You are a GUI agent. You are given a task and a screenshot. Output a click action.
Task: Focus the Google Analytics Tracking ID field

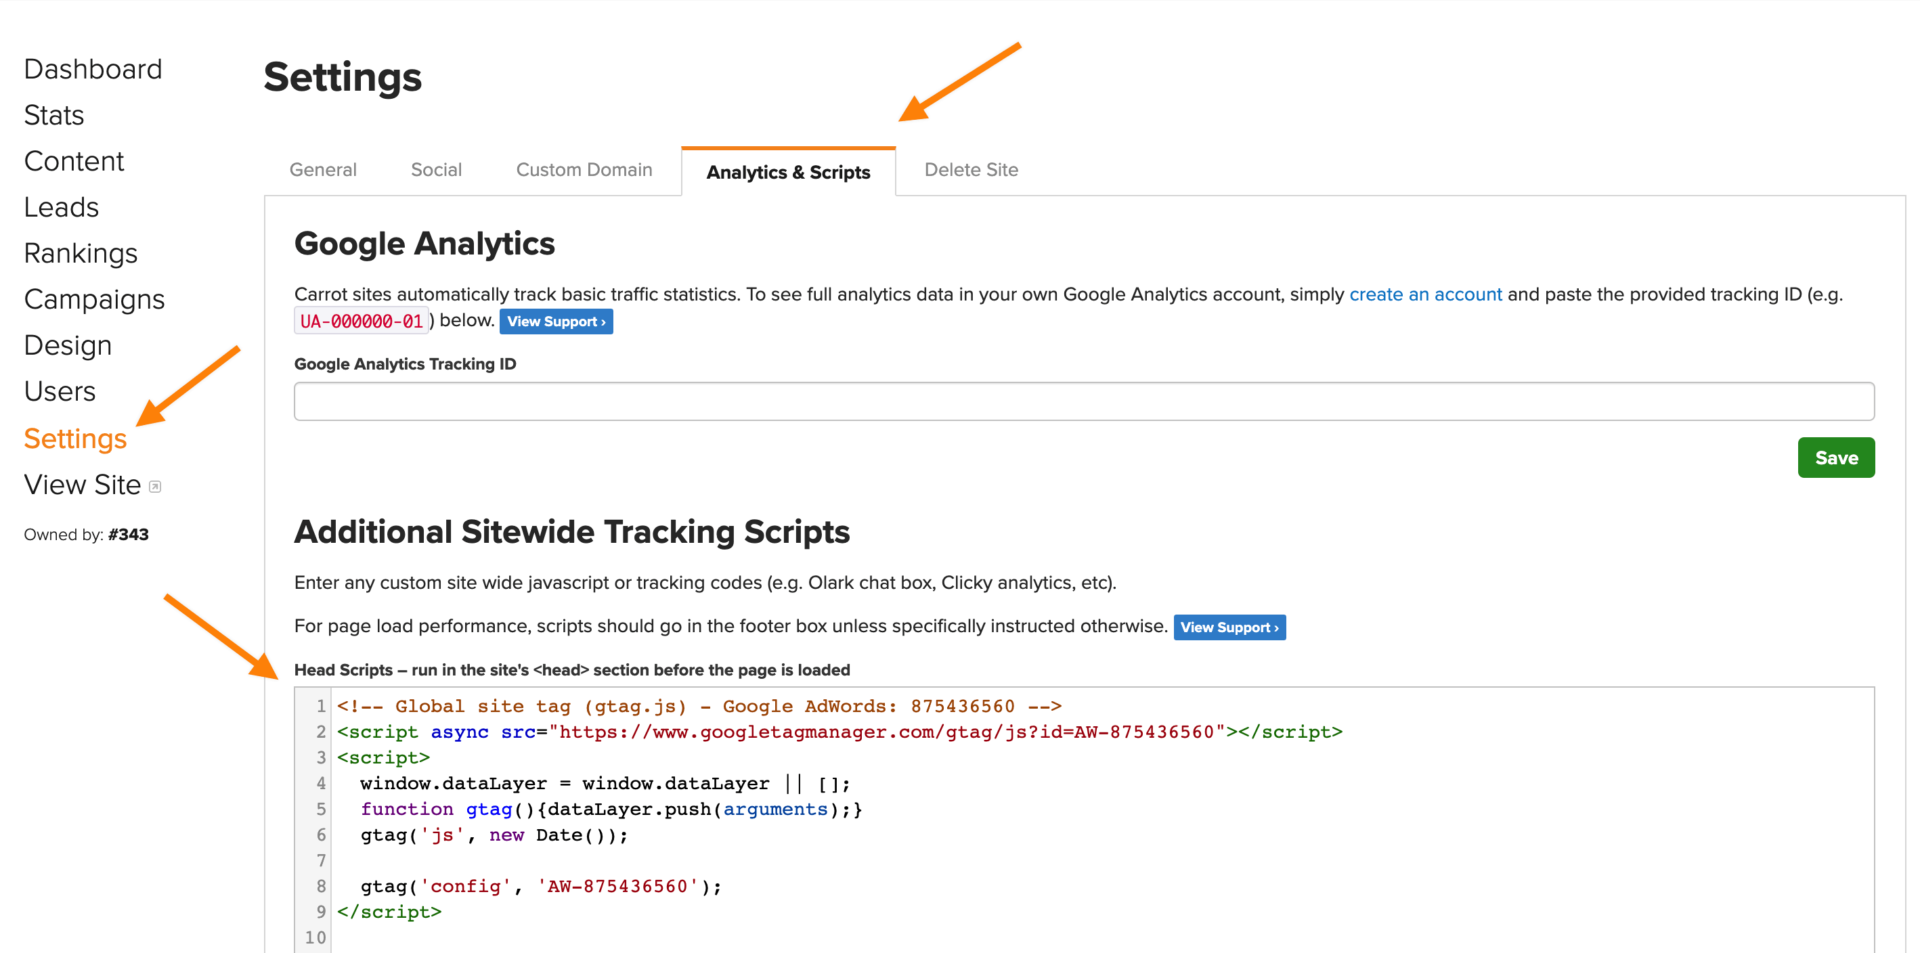pos(1084,401)
